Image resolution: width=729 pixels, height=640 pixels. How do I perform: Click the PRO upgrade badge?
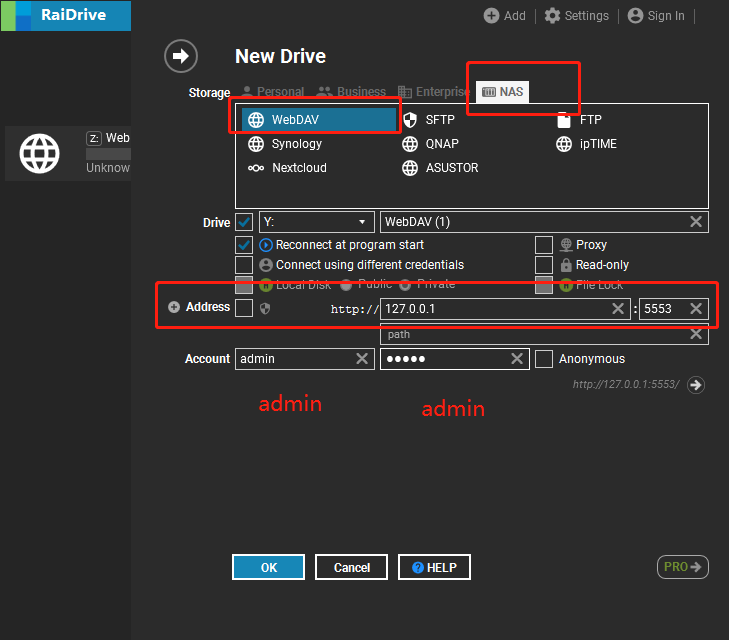683,567
